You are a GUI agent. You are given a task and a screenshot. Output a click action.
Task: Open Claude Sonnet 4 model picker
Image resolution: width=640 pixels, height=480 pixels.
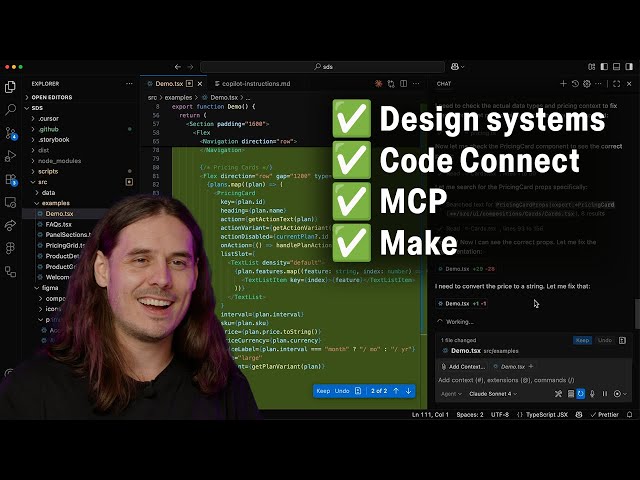coord(493,394)
